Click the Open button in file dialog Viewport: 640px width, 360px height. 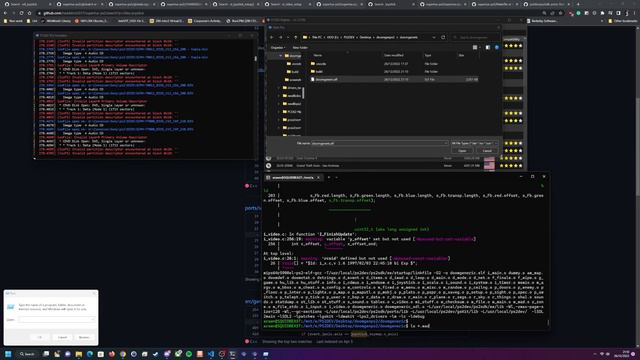[462, 151]
